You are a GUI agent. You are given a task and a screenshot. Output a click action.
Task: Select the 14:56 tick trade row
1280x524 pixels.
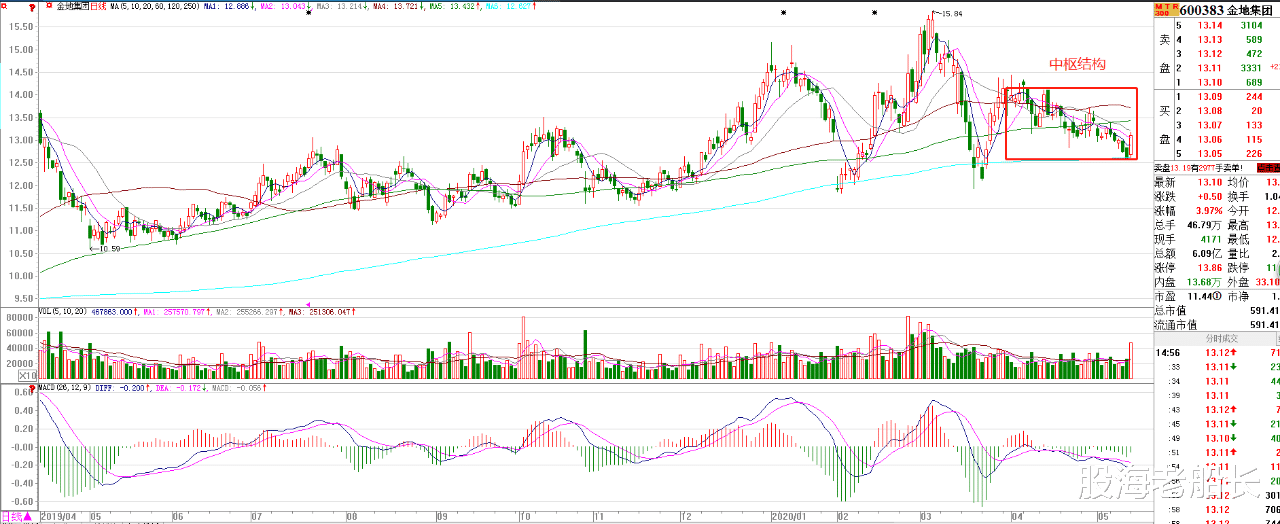1217,353
